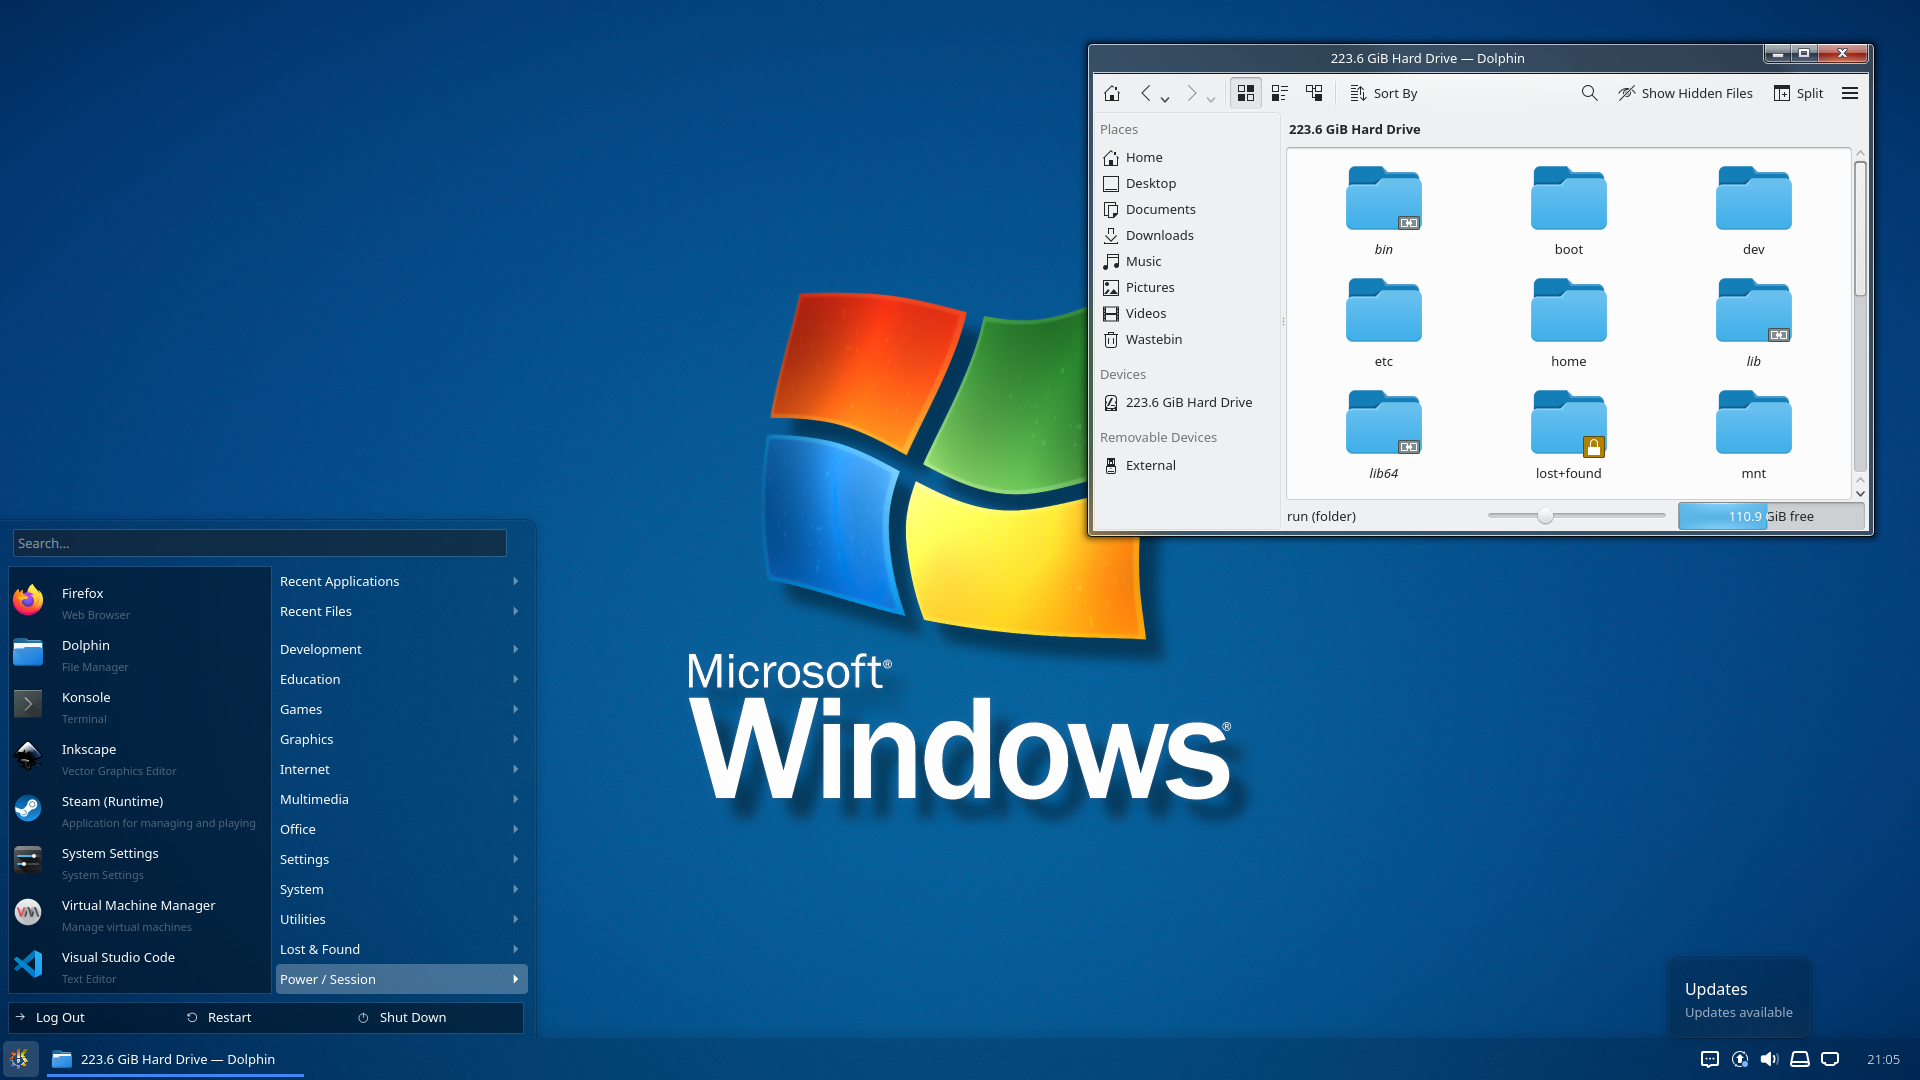Select Wastebin in Places panel
Screen dimensions: 1920x1080
1186,339
